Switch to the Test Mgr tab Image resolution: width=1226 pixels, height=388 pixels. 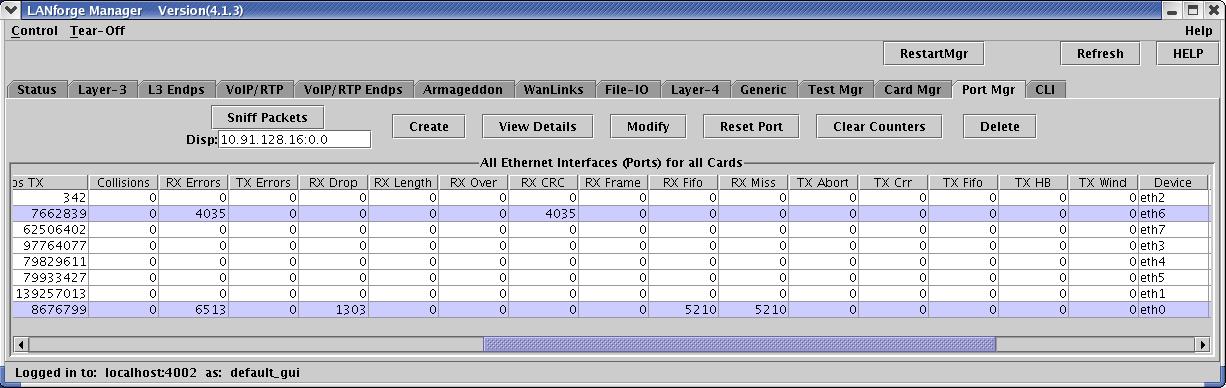click(x=836, y=89)
